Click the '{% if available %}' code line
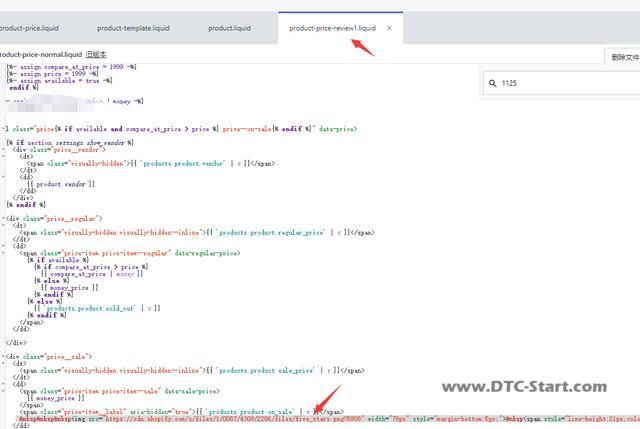This screenshot has width=640, height=429. pos(58,260)
